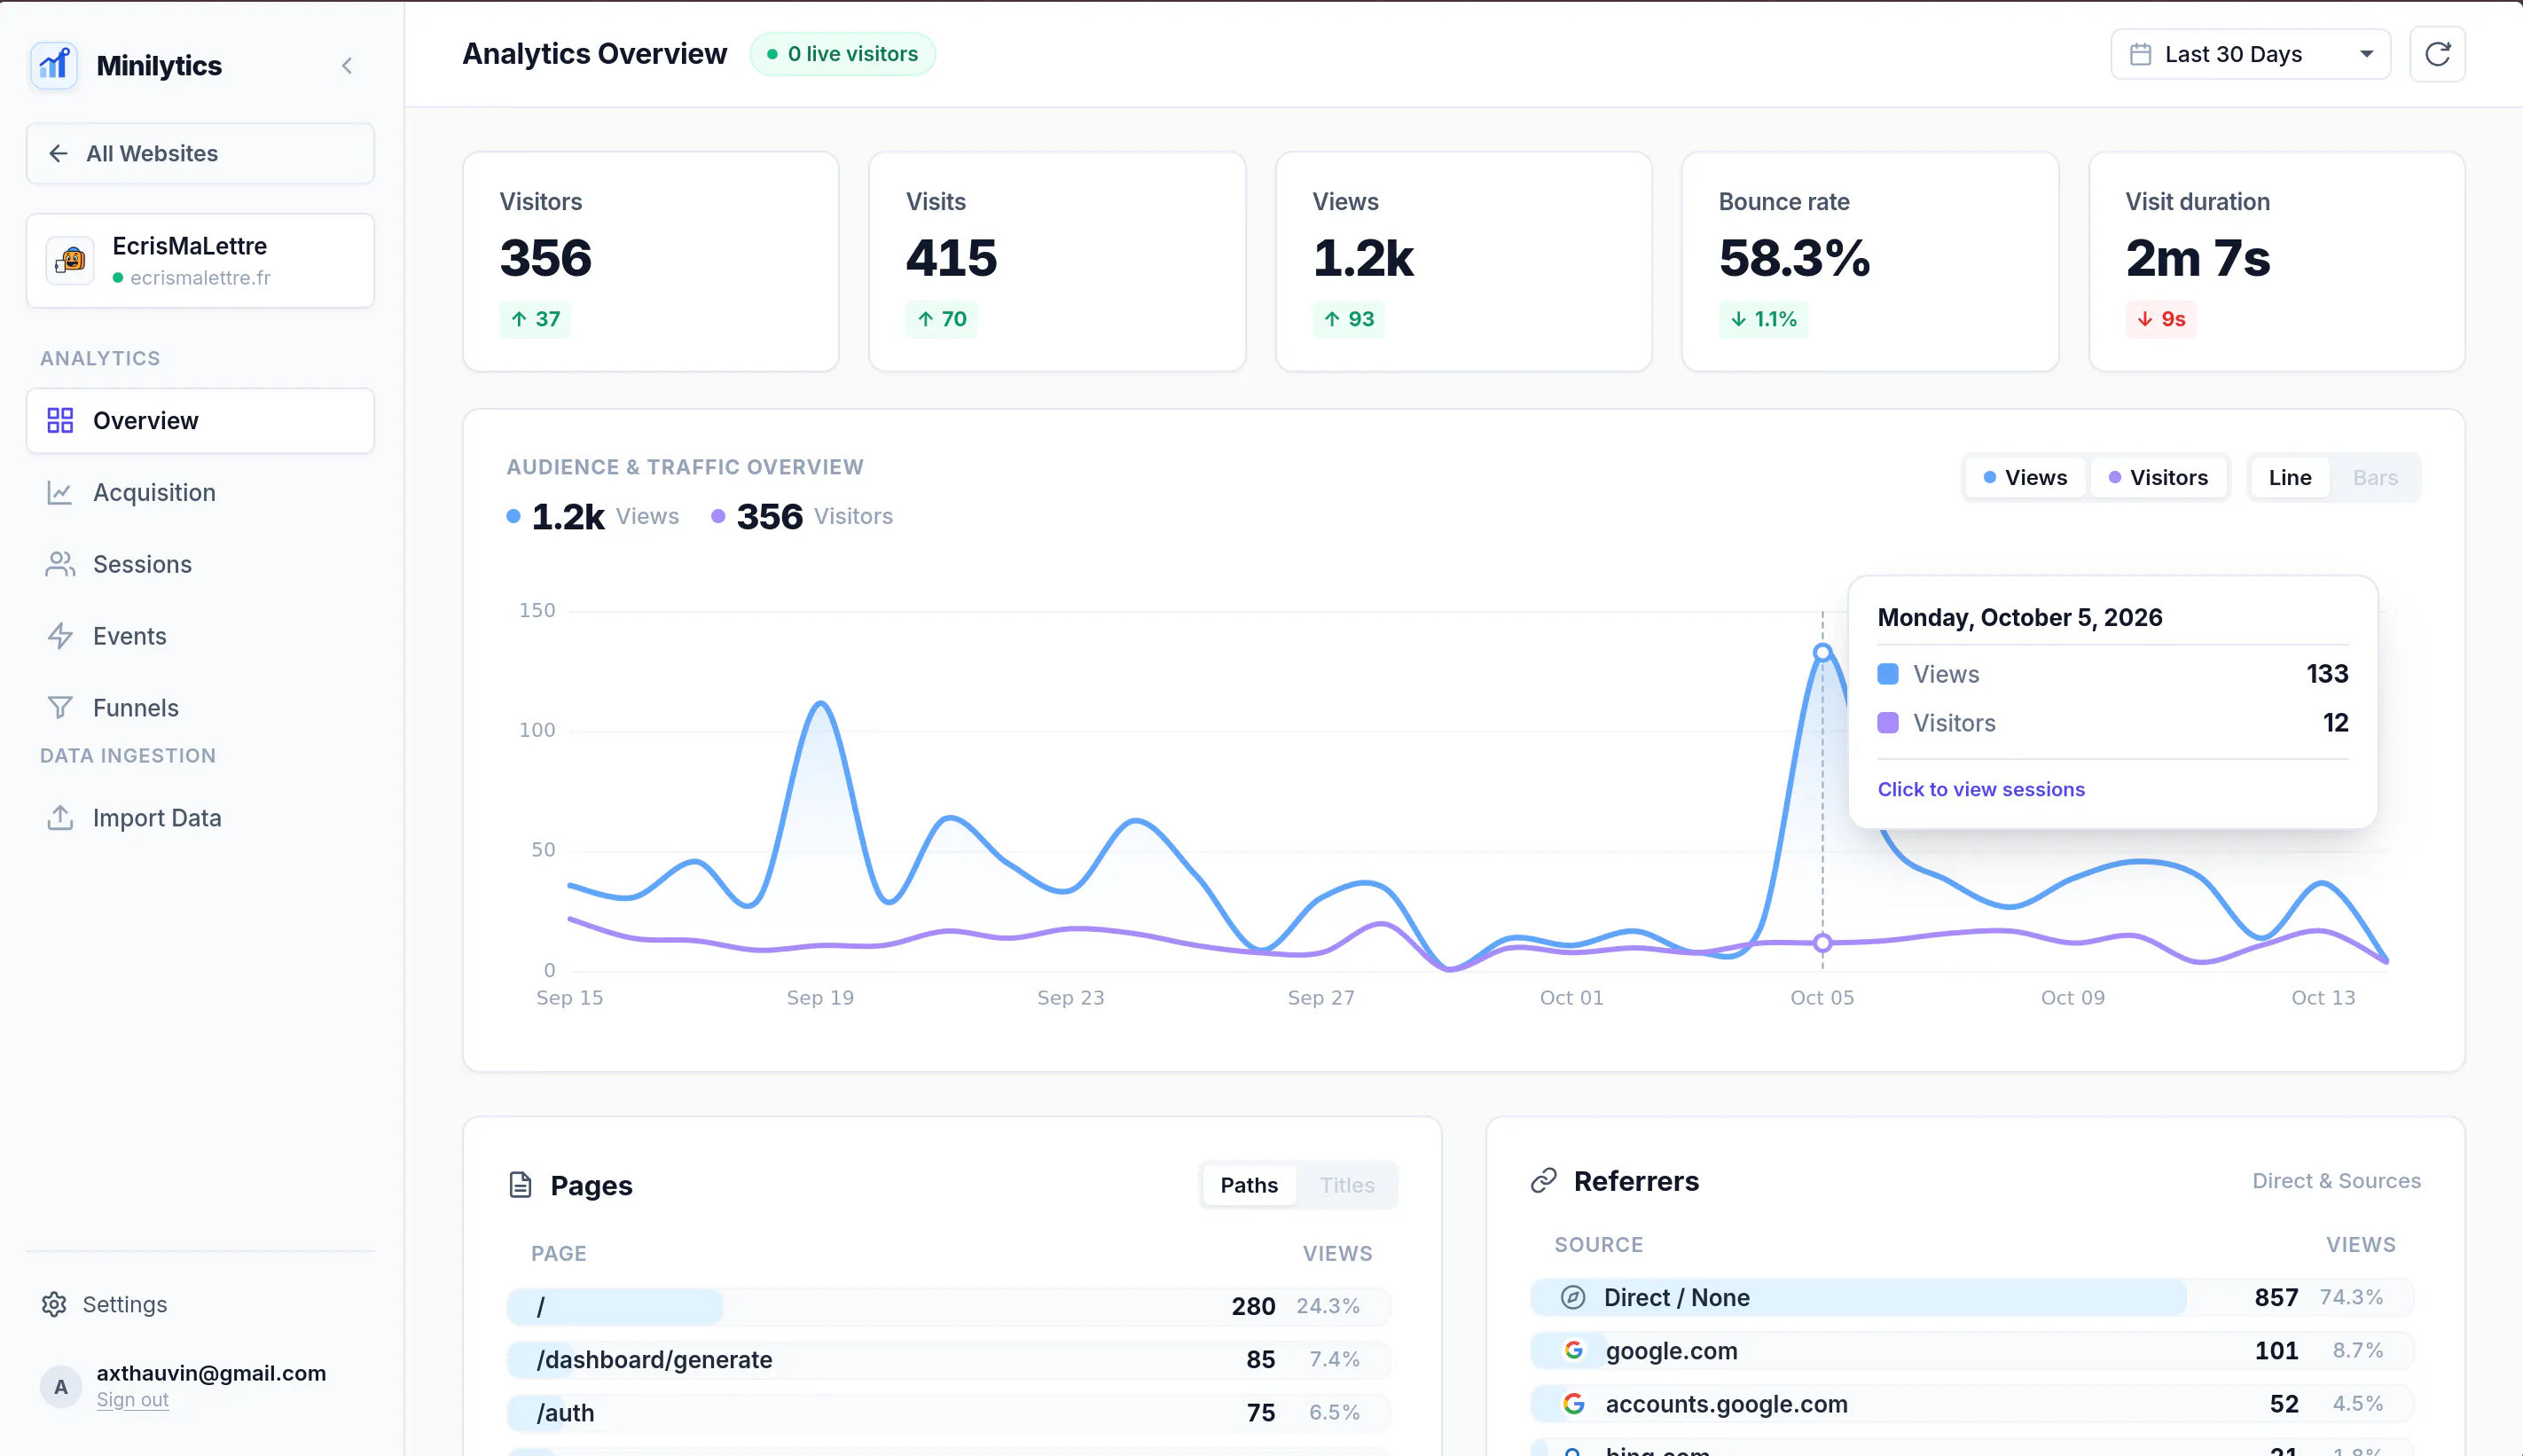Click the Import Data upload icon

60,818
